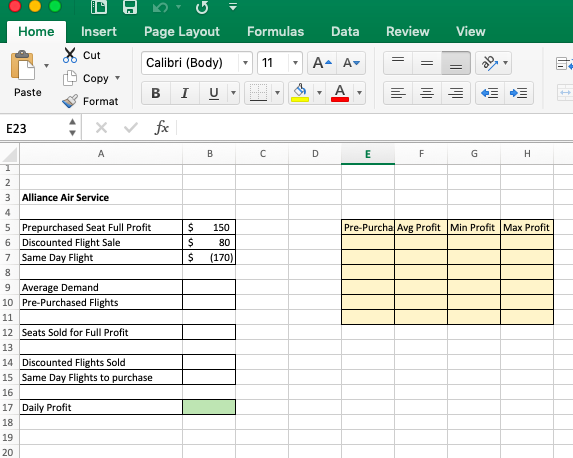Click the Paste clipboard icon
The height and width of the screenshot is (458, 573).
coord(23,65)
